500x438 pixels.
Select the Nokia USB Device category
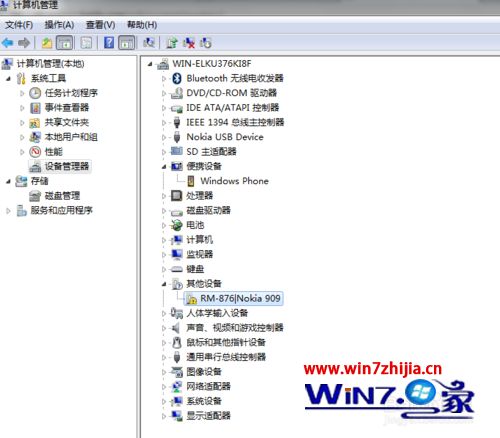tap(225, 137)
